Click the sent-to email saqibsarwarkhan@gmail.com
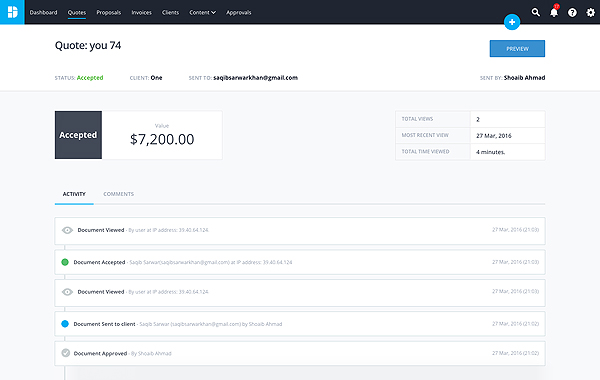This screenshot has height=380, width=600. (x=255, y=78)
